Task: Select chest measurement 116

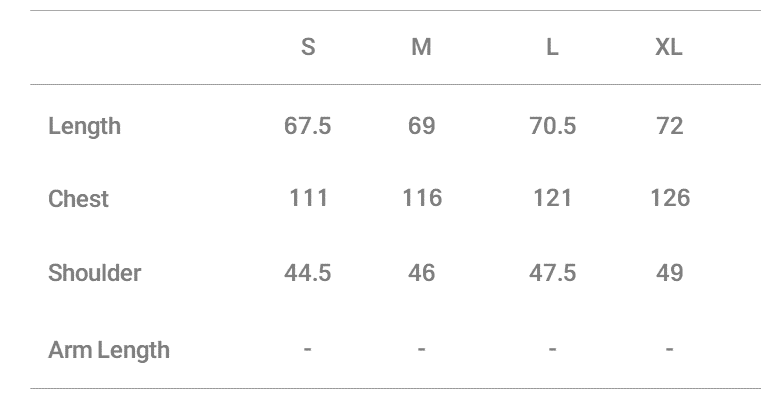Action: pos(421,198)
